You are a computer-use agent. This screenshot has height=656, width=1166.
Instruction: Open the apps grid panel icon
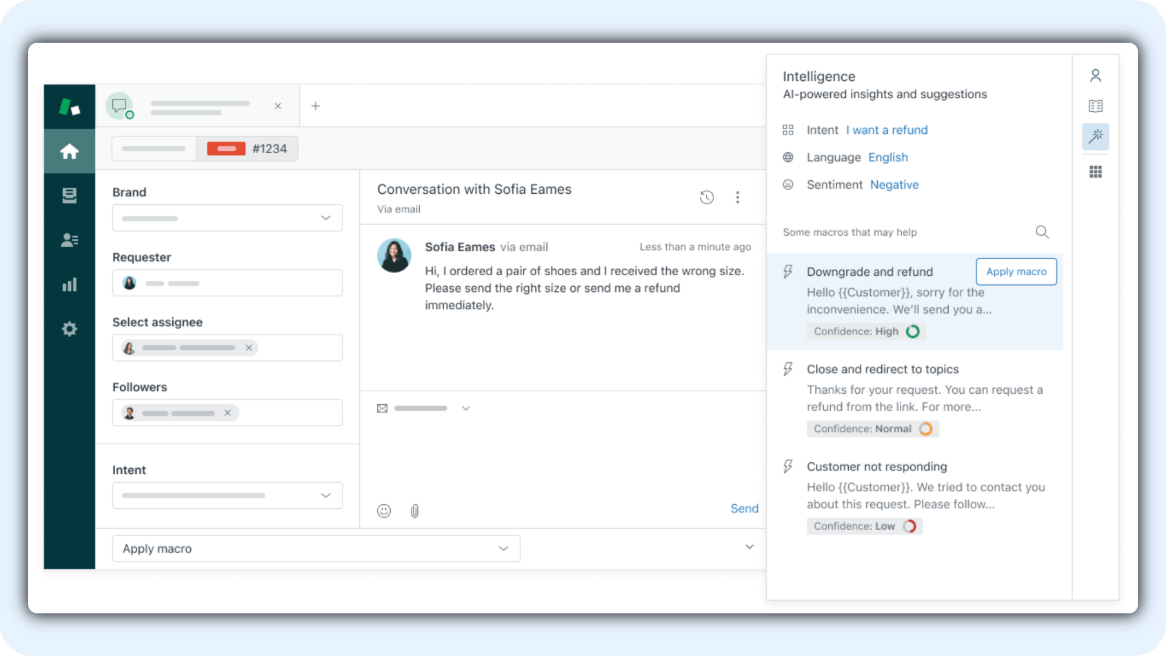pos(1095,172)
